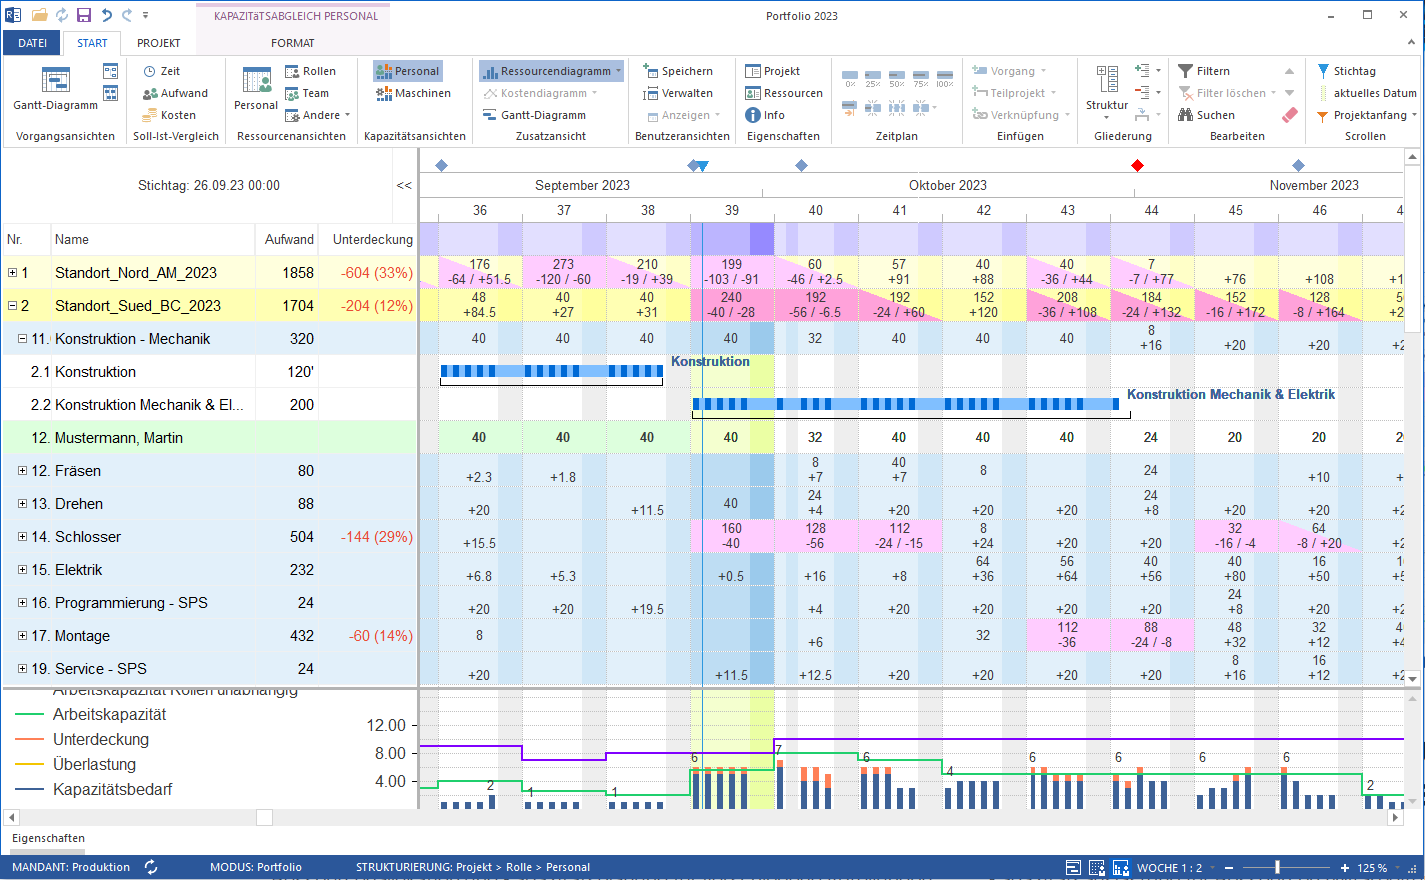
Task: Click the red diamond milestone marker
Action: (1137, 165)
